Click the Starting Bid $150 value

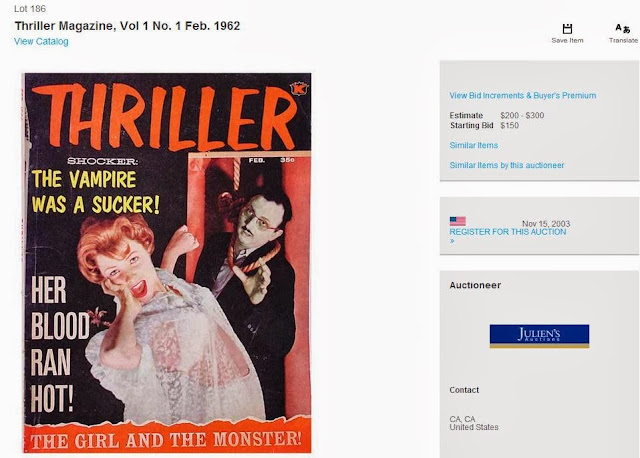(x=509, y=125)
